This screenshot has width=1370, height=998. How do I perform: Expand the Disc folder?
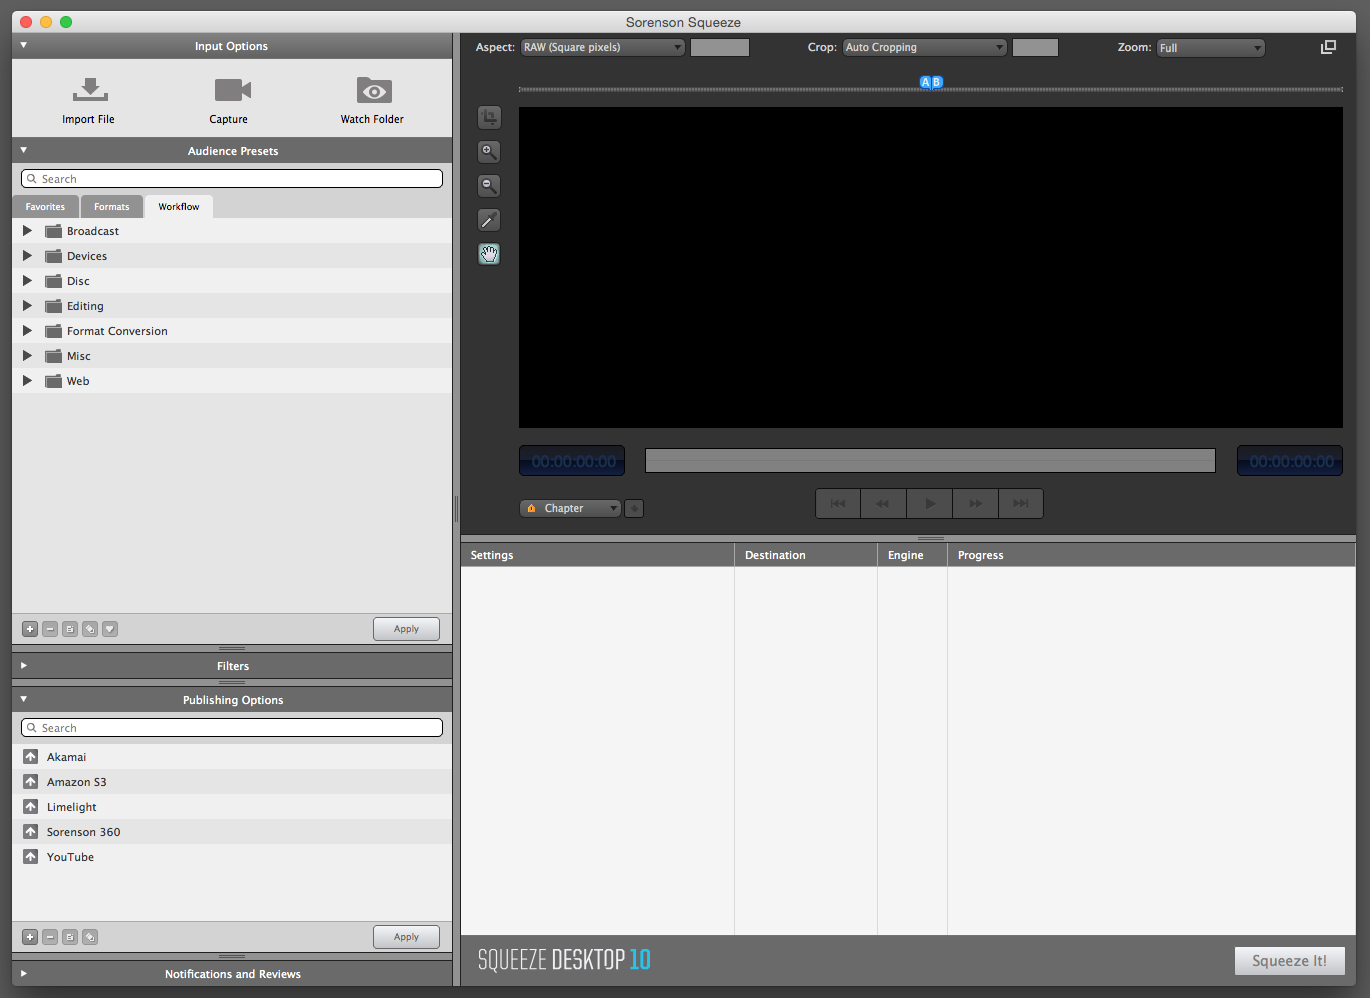(x=27, y=281)
